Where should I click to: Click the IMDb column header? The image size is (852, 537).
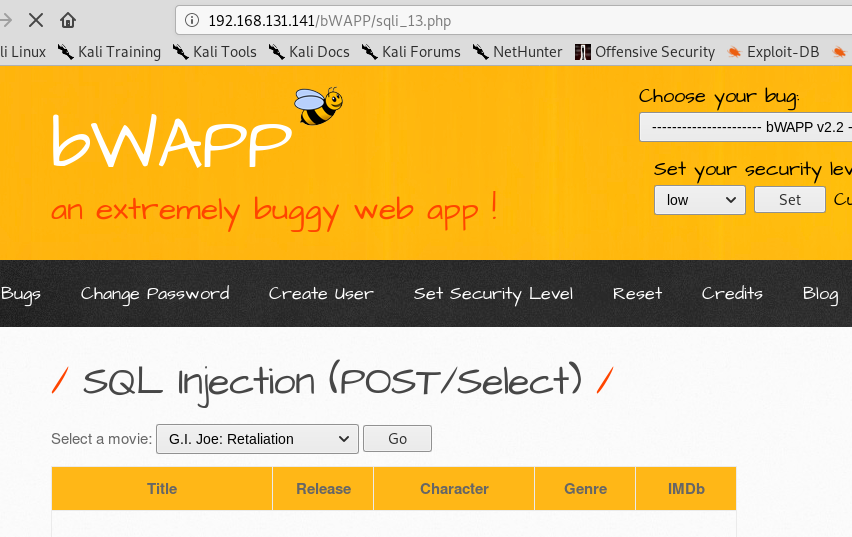coord(686,489)
